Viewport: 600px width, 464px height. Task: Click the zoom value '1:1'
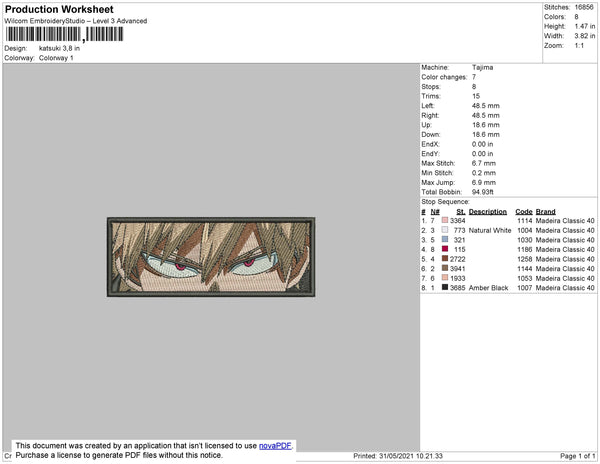point(579,46)
